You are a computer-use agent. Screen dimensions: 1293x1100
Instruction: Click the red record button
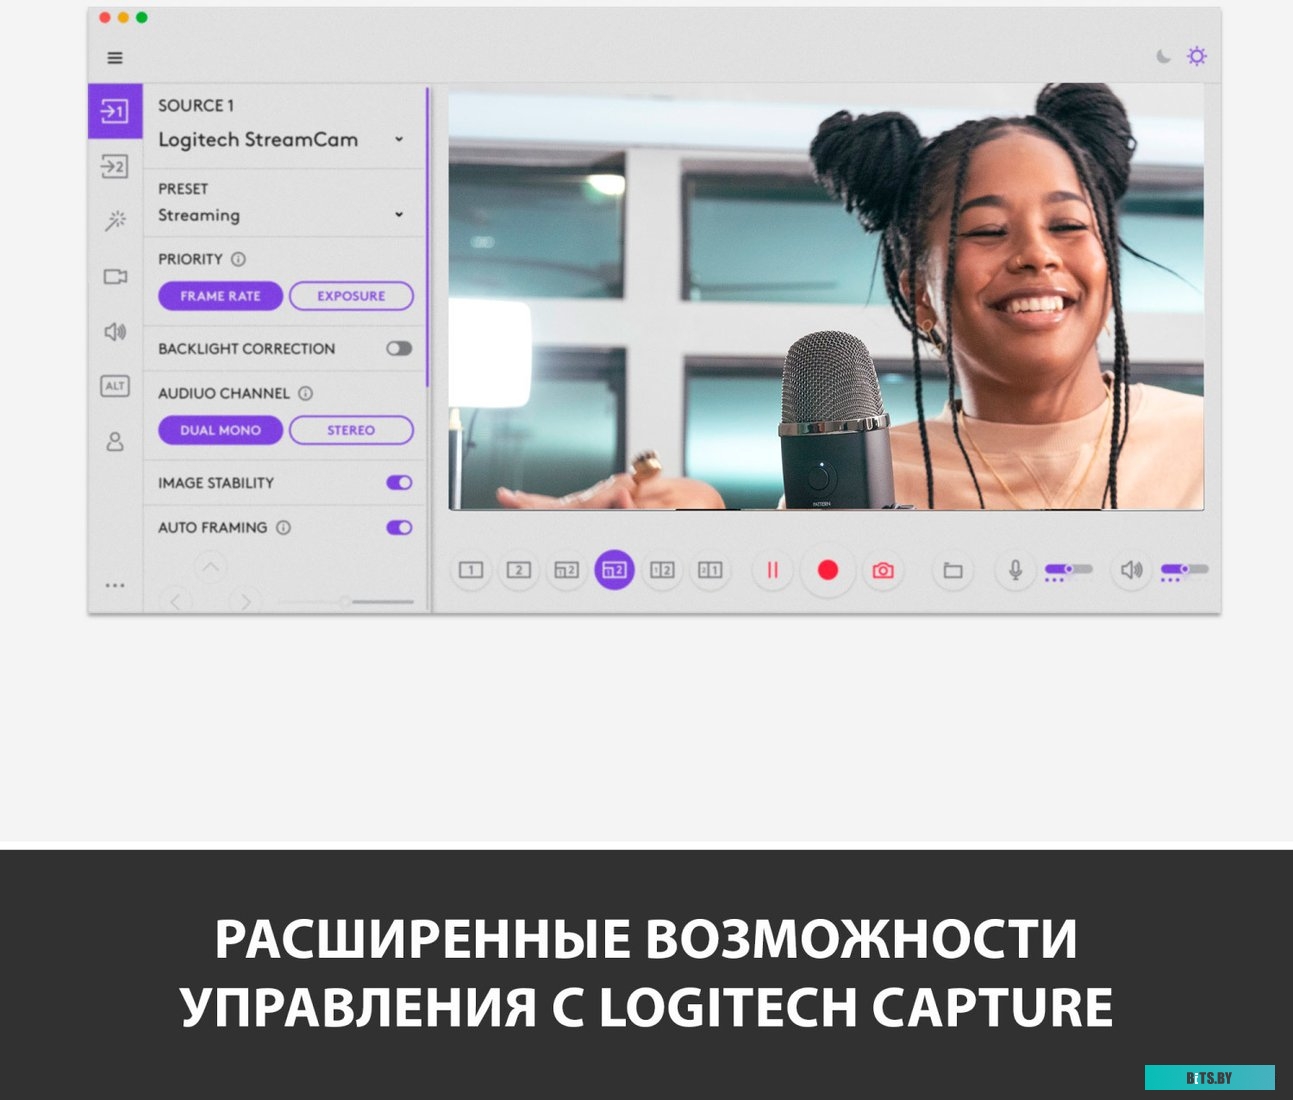(x=827, y=570)
